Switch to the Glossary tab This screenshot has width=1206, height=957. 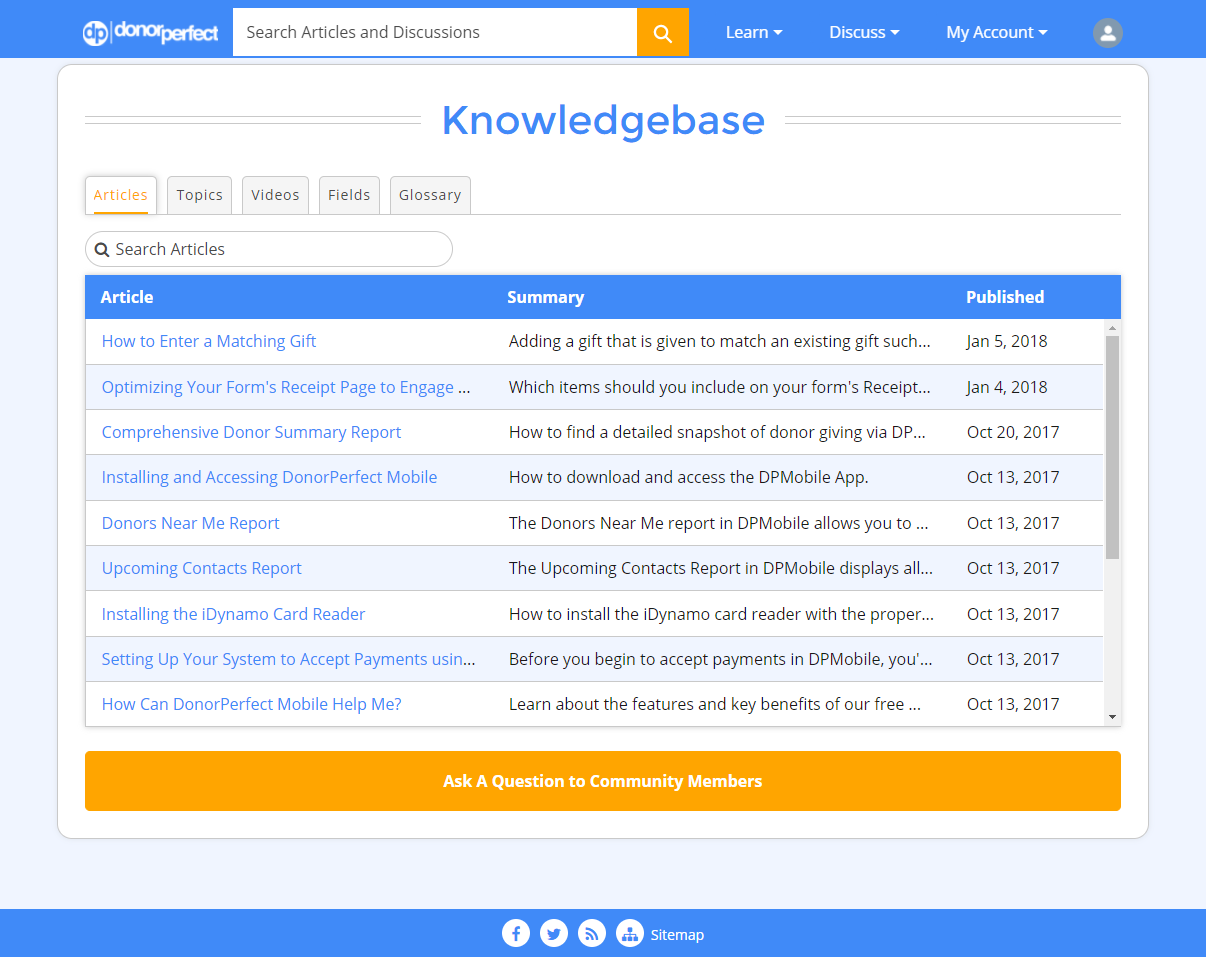(x=430, y=195)
